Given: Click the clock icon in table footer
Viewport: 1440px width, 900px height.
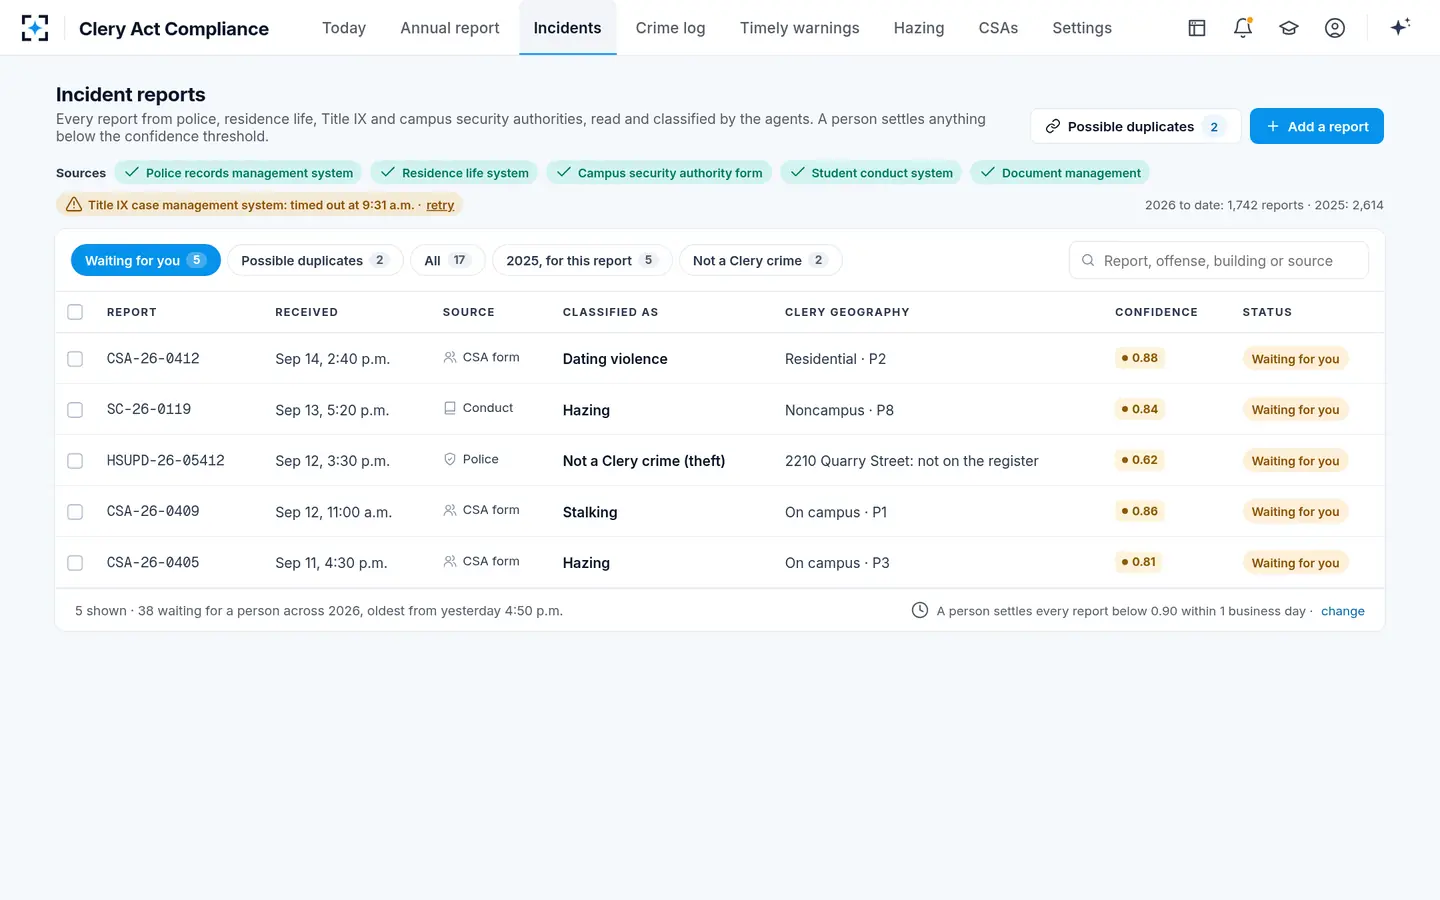Looking at the screenshot, I should [920, 610].
